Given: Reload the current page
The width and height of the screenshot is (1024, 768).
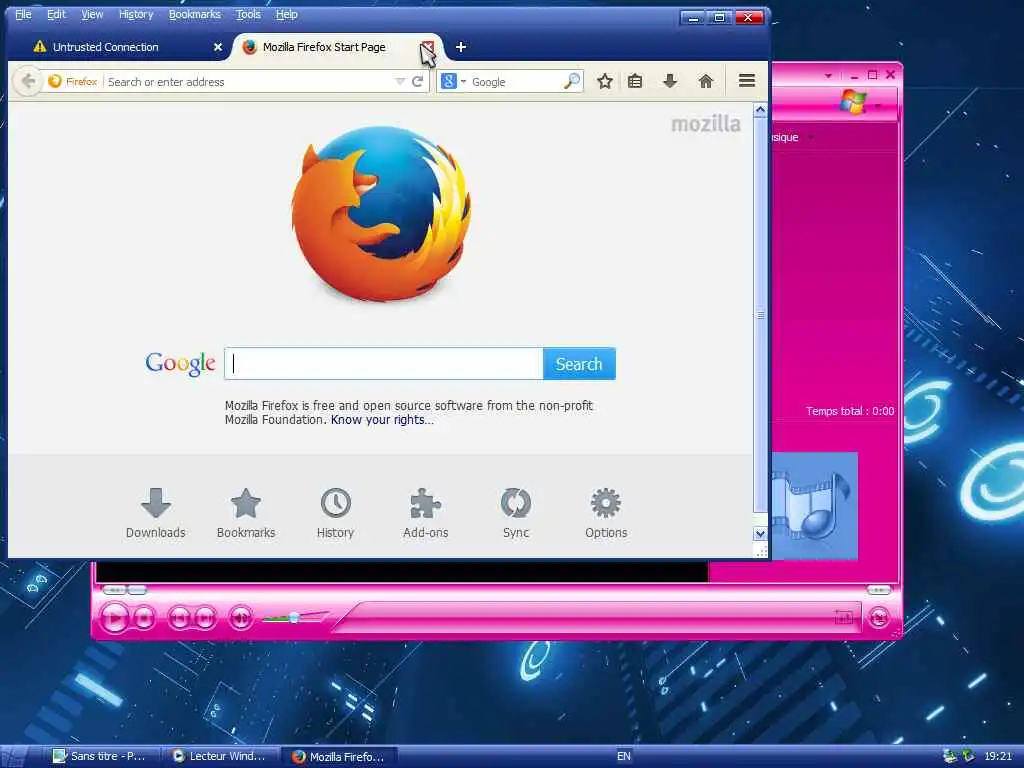Looking at the screenshot, I should click(417, 82).
